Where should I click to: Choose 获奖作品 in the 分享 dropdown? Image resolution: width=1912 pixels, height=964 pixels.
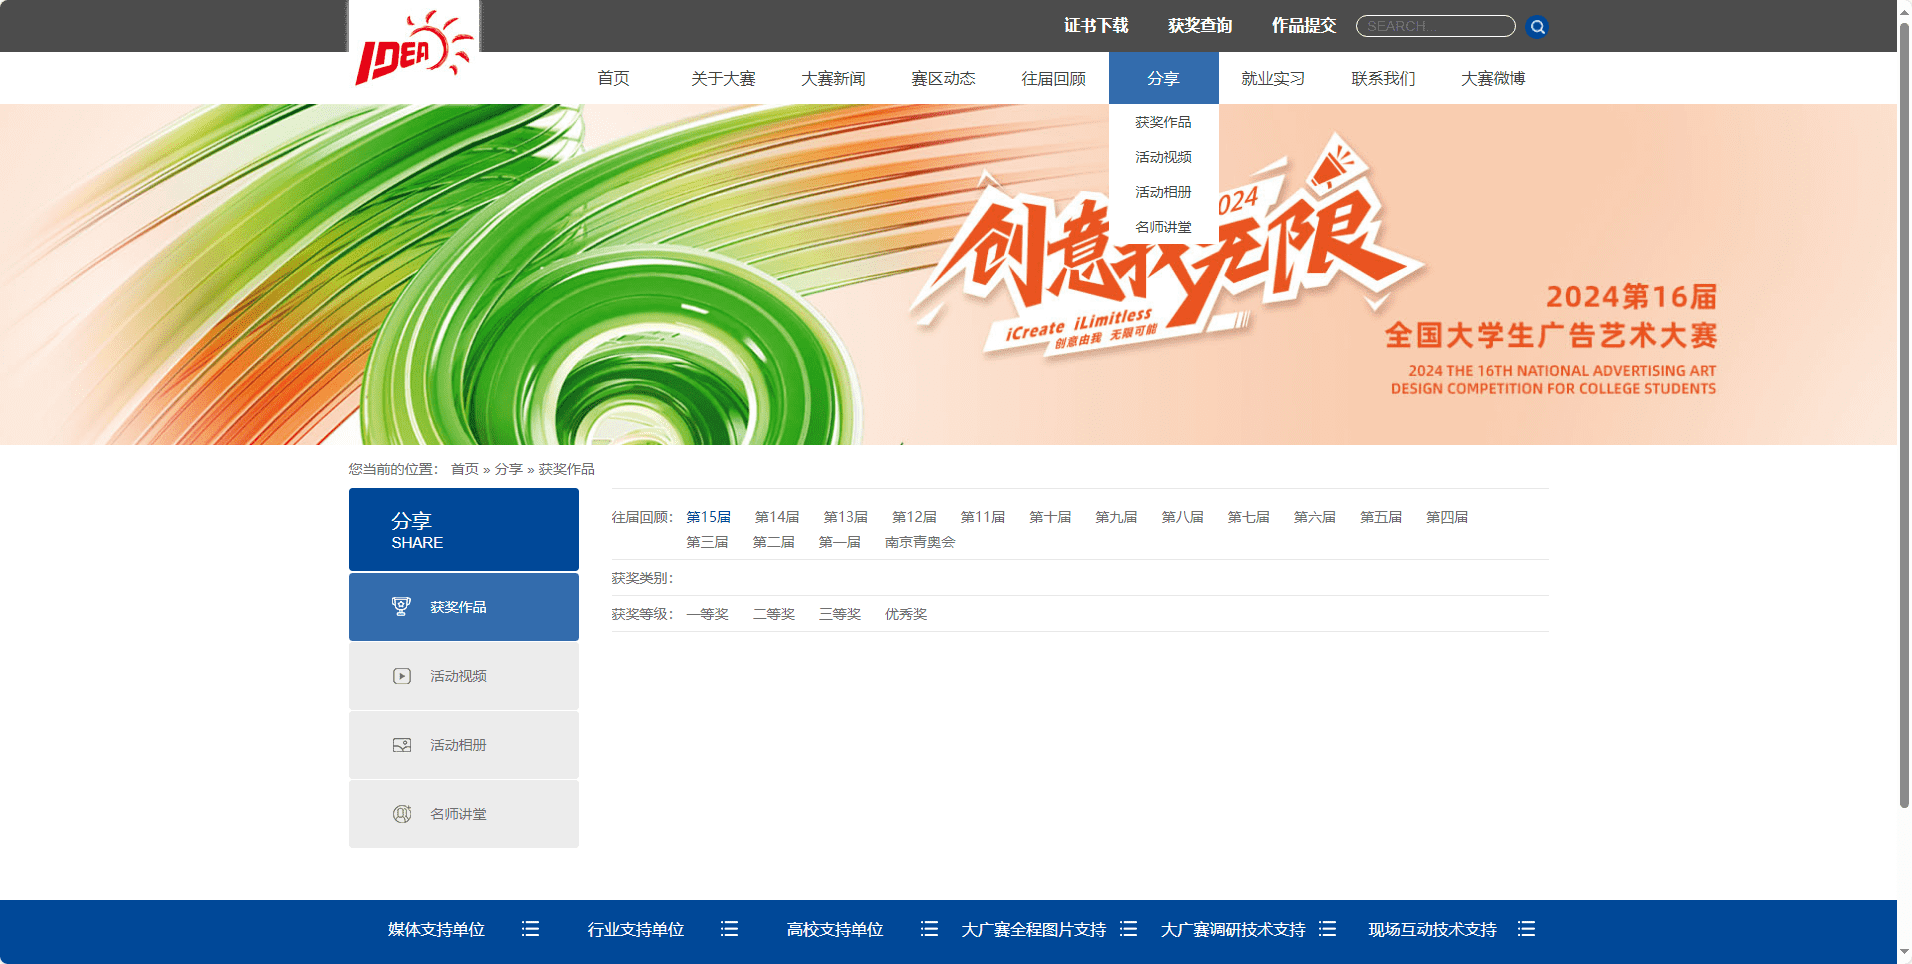tap(1164, 122)
